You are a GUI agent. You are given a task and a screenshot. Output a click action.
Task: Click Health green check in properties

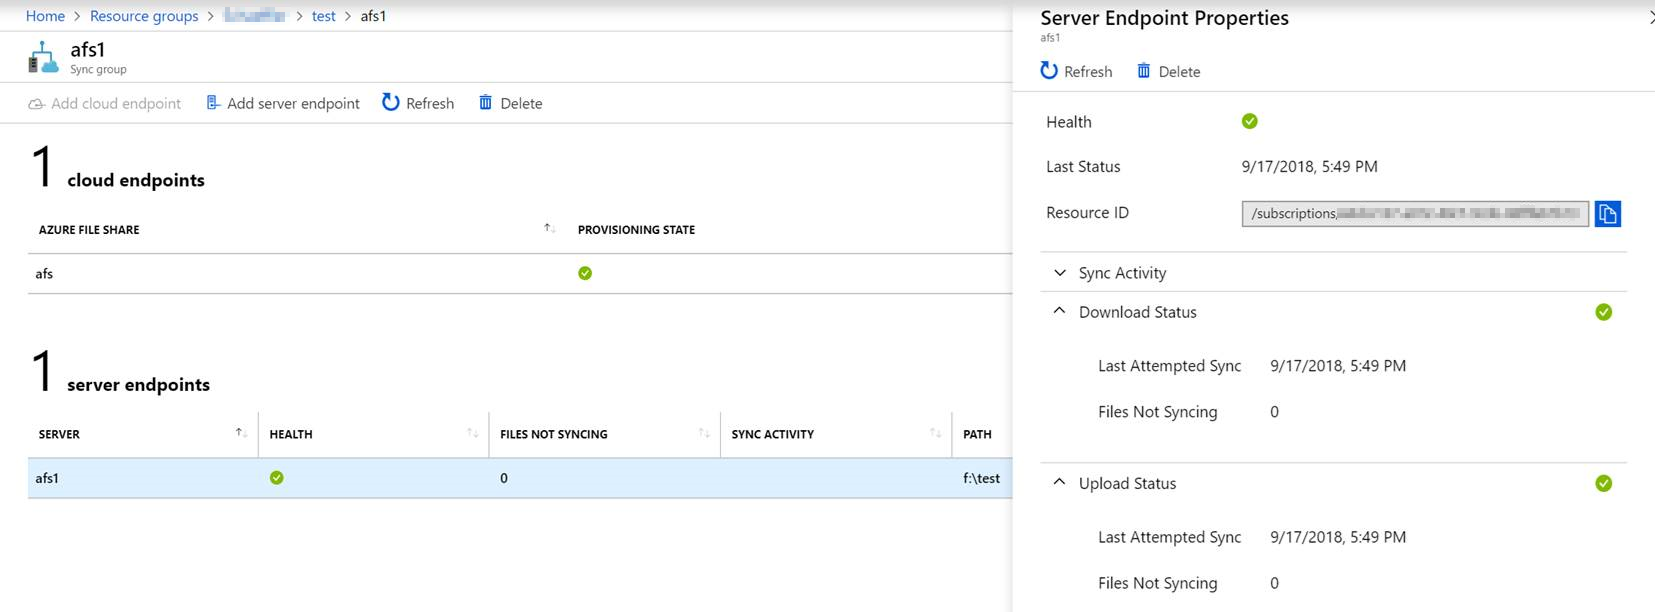[x=1250, y=121]
